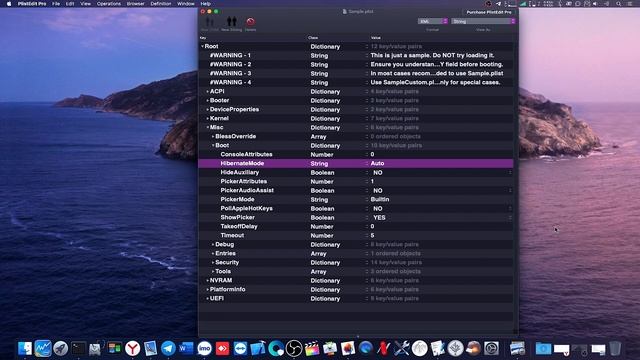
Task: Expand the Entries array
Action: tap(213, 253)
